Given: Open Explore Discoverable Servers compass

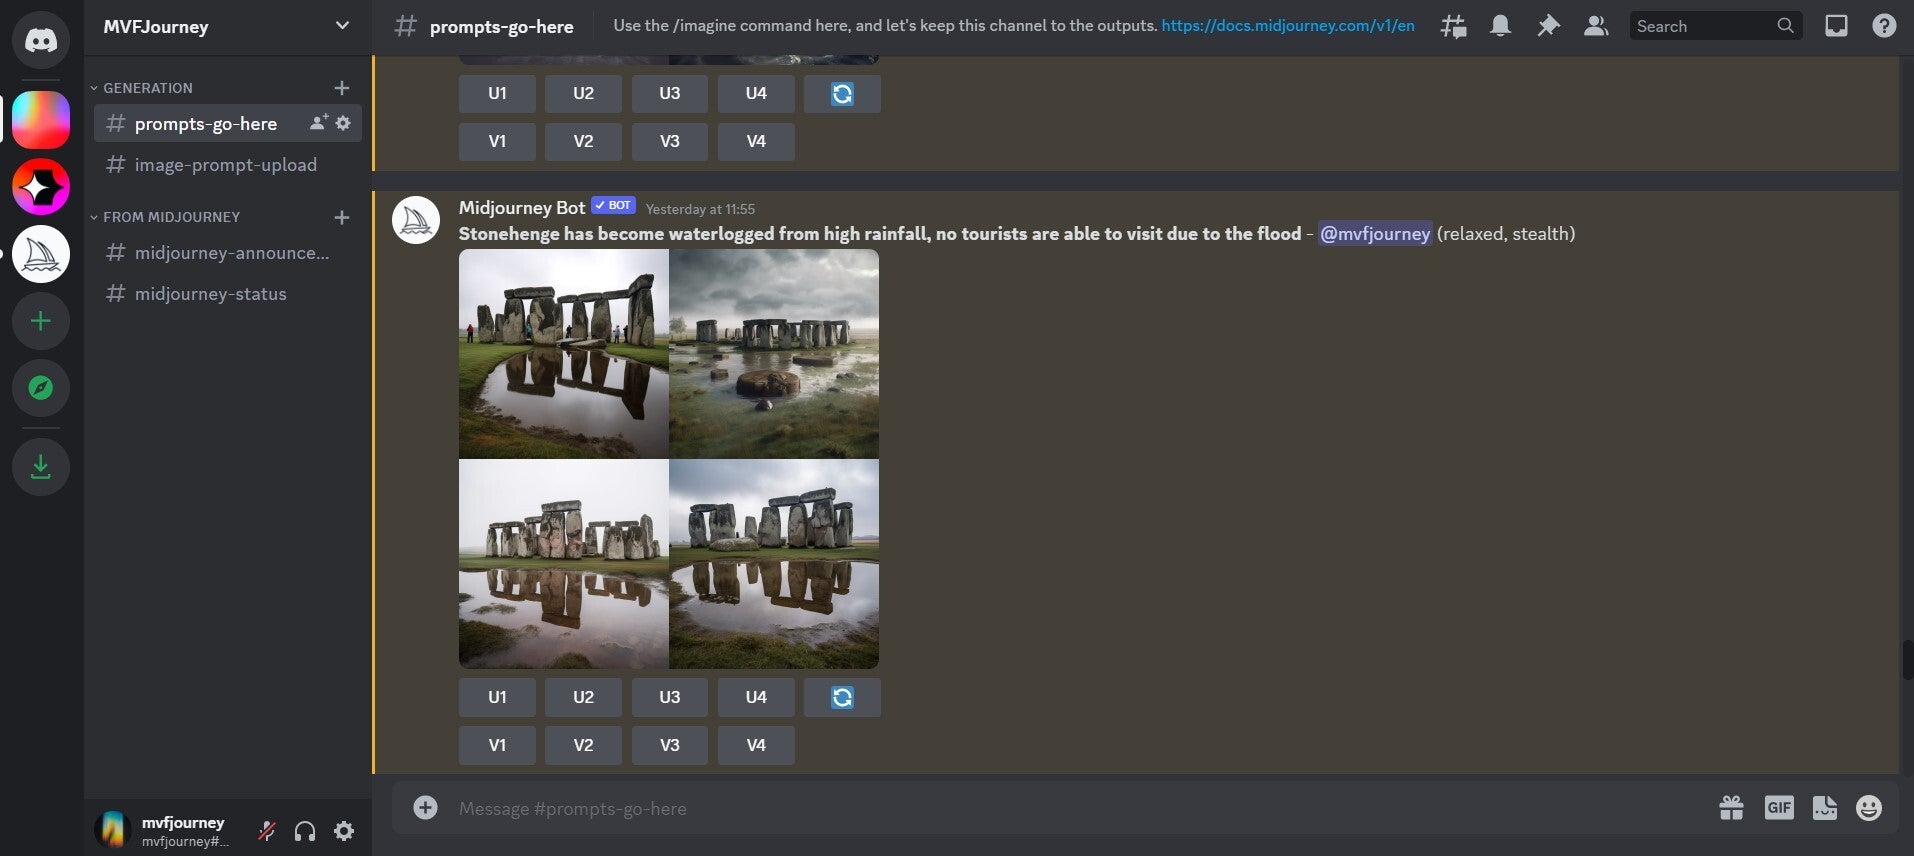Looking at the screenshot, I should pos(41,388).
